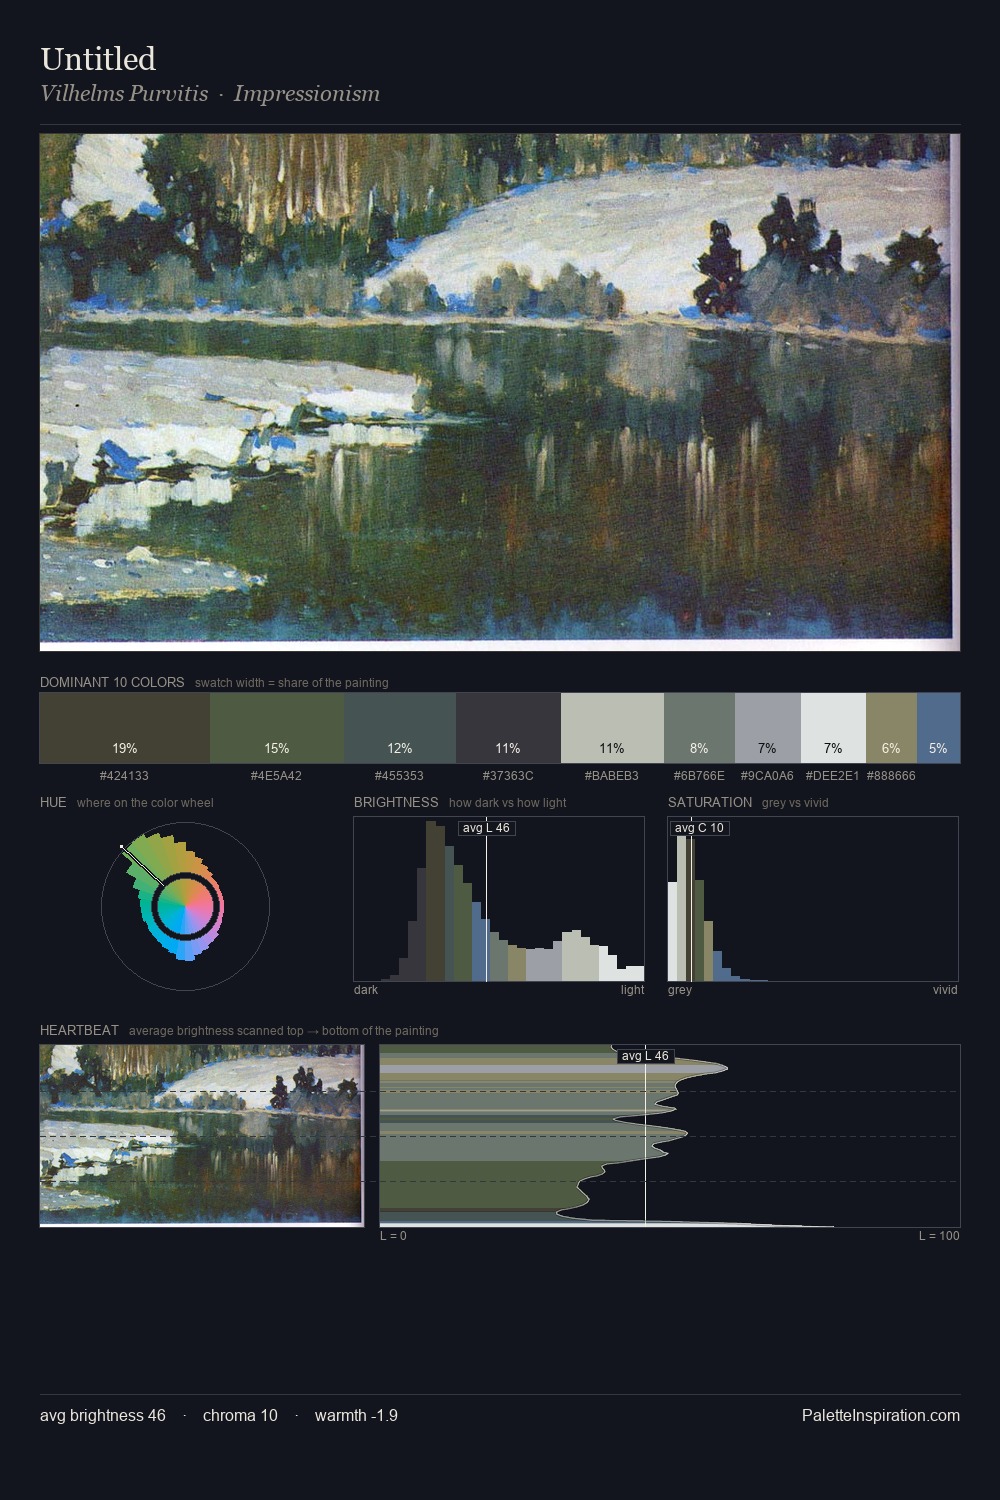
Task: Open the main painting image
Action: (x=500, y=393)
